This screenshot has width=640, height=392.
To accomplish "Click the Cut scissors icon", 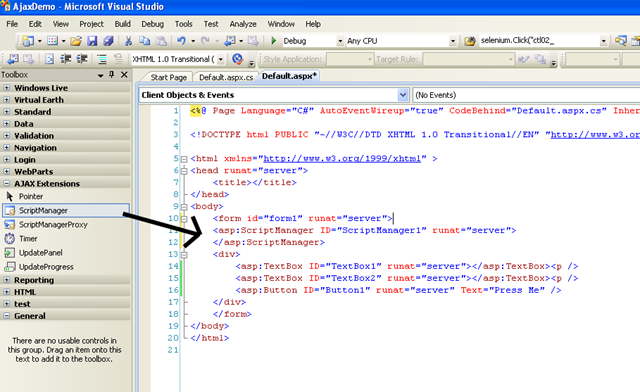I will tap(128, 41).
